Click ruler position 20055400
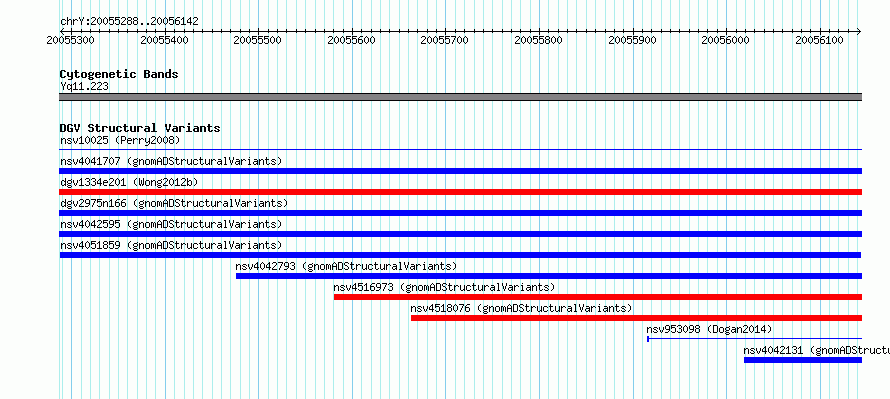Screen dimensions: 890x399 coord(165,40)
